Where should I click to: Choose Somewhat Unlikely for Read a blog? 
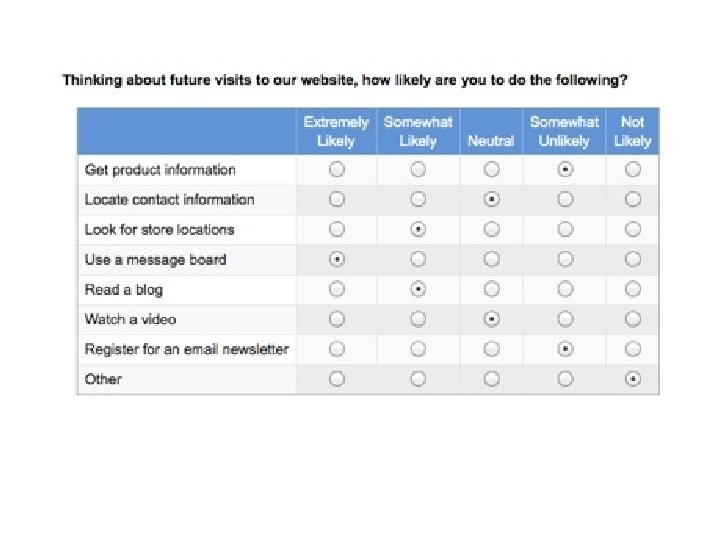pyautogui.click(x=565, y=290)
